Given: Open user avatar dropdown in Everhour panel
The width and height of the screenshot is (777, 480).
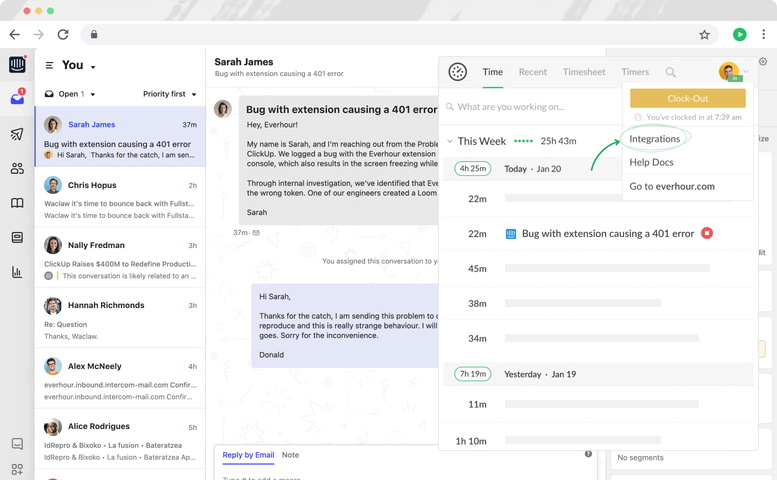Looking at the screenshot, I should 733,72.
